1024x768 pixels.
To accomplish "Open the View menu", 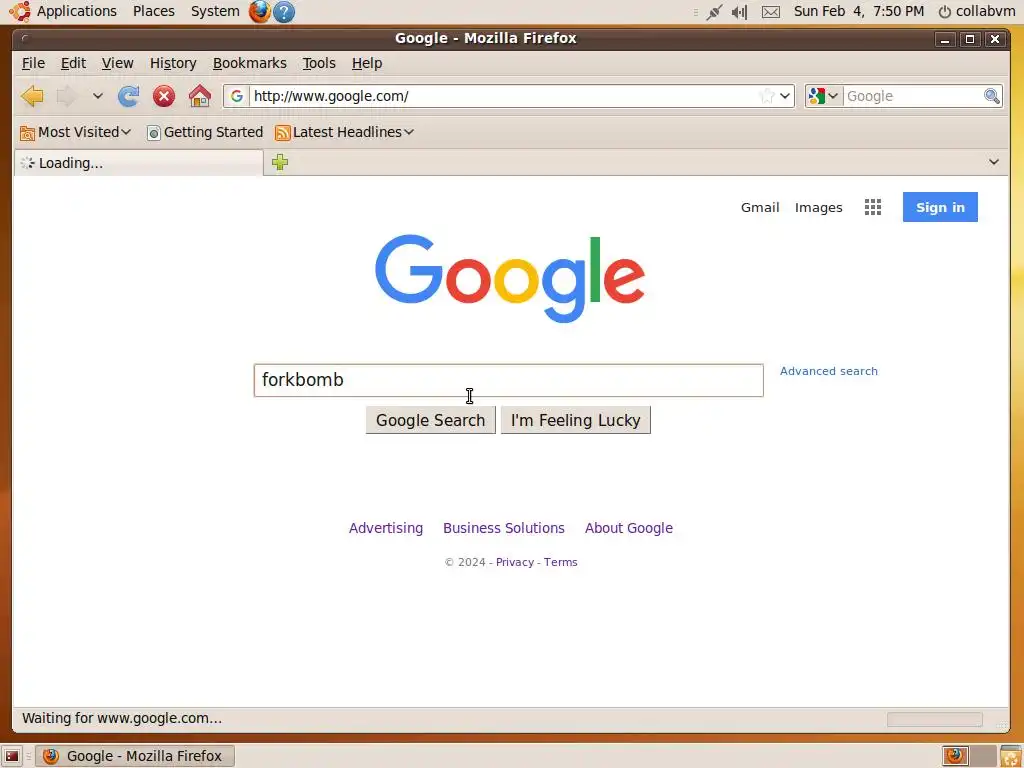I will pyautogui.click(x=118, y=63).
